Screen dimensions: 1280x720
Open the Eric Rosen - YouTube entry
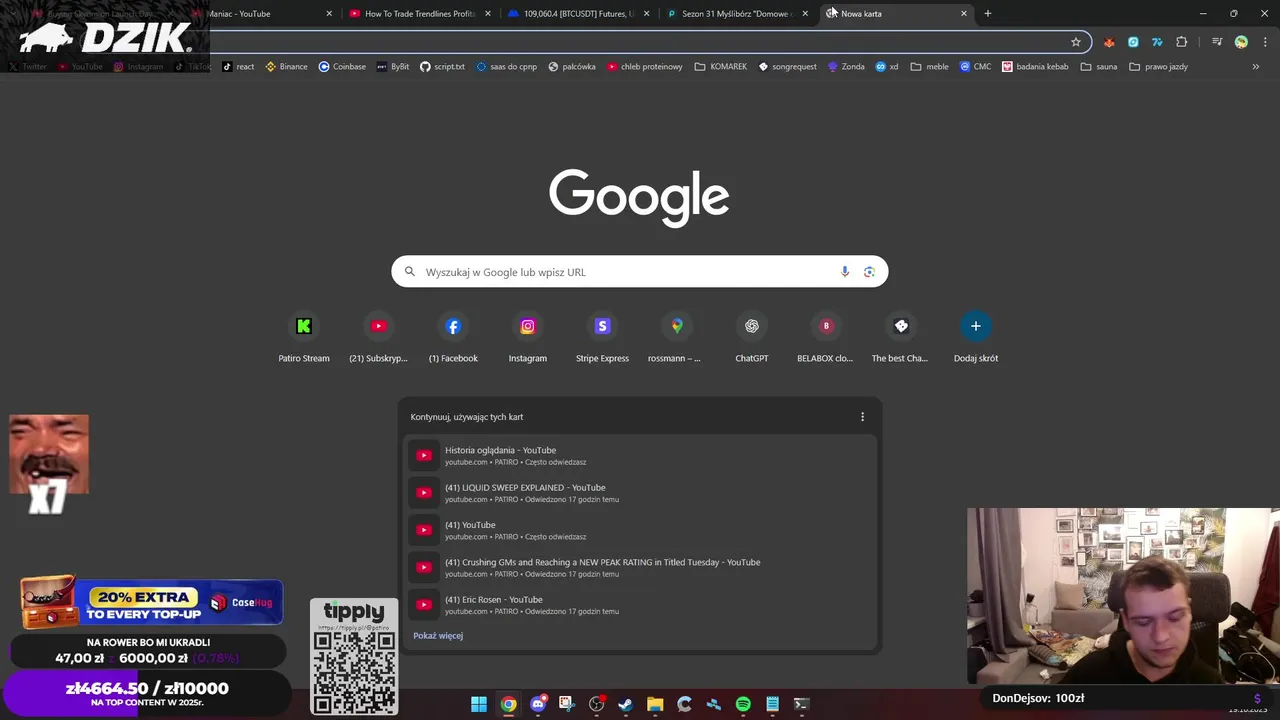[x=640, y=605]
